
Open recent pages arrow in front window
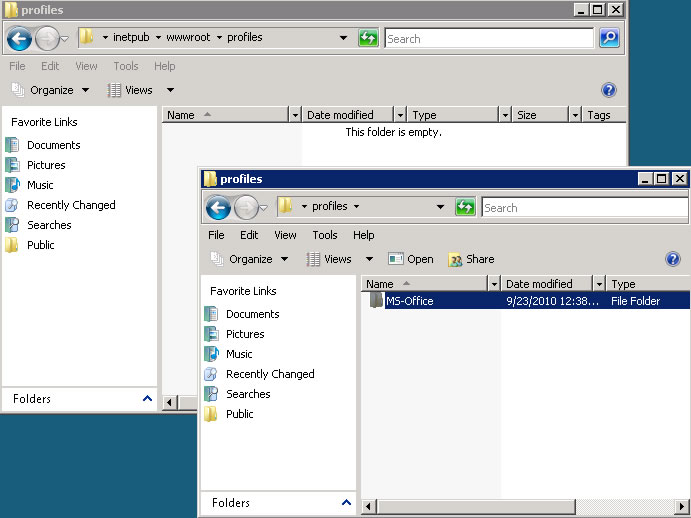[264, 207]
